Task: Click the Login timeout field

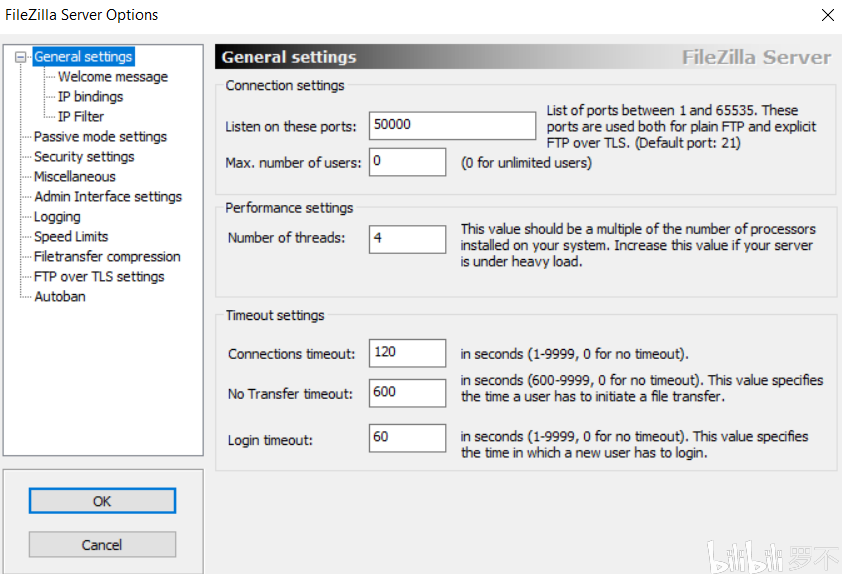Action: tap(407, 438)
